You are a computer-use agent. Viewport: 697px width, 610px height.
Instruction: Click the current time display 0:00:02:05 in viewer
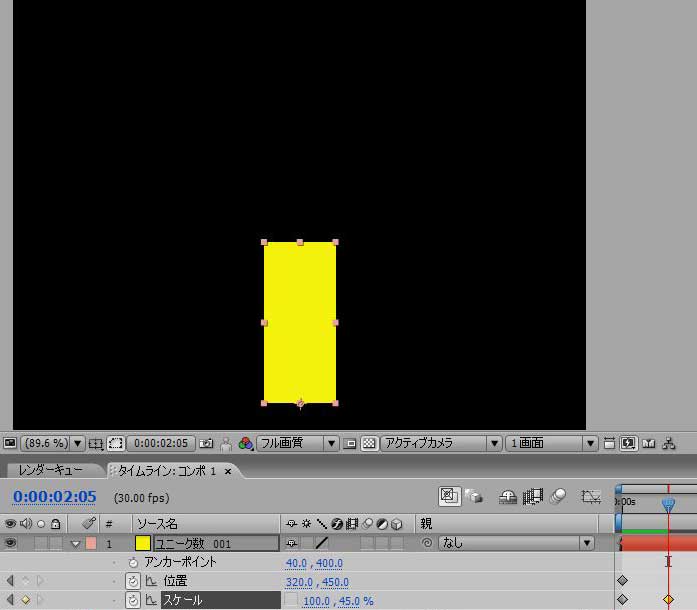[x=161, y=443]
